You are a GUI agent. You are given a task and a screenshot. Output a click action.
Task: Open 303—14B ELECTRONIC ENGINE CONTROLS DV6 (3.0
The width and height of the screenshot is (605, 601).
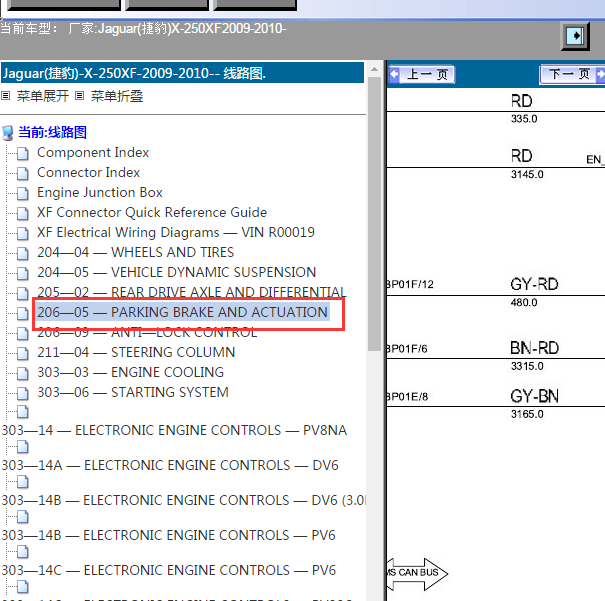(184, 500)
